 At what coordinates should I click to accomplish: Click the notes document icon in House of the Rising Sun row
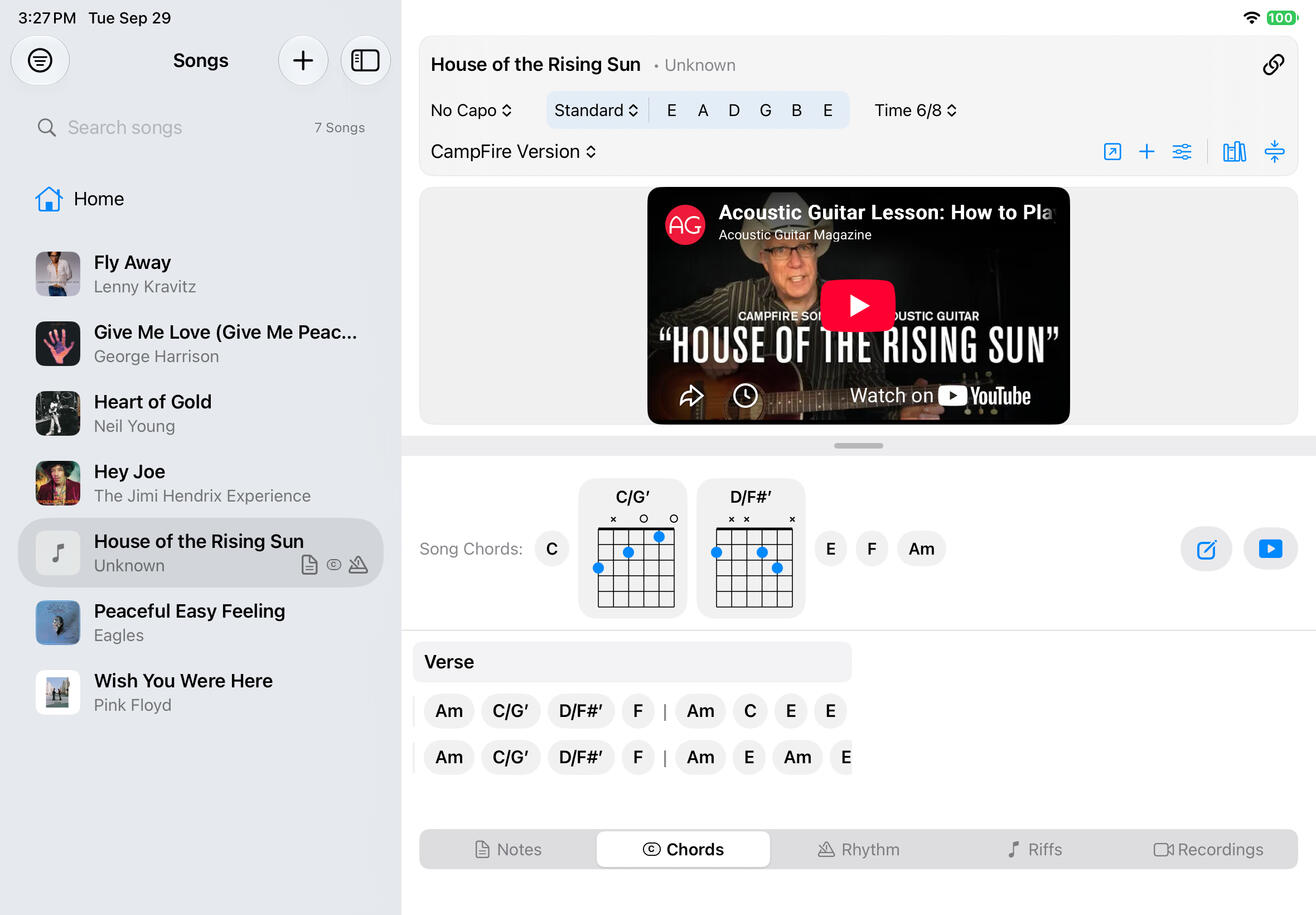(309, 565)
